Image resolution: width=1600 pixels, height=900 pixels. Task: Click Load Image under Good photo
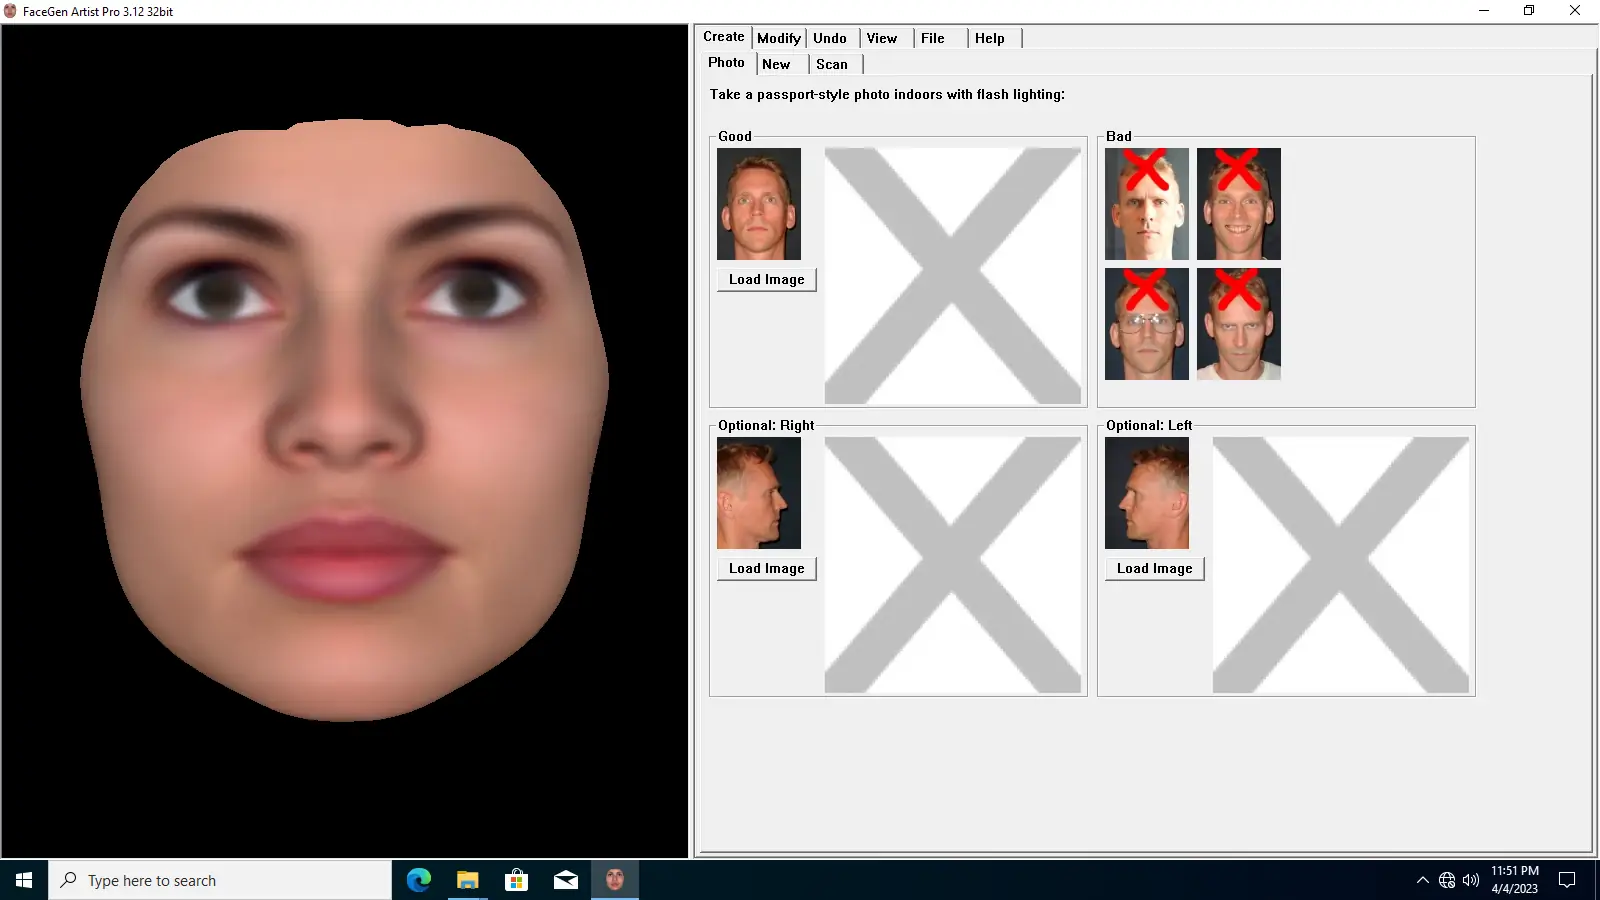pyautogui.click(x=767, y=280)
